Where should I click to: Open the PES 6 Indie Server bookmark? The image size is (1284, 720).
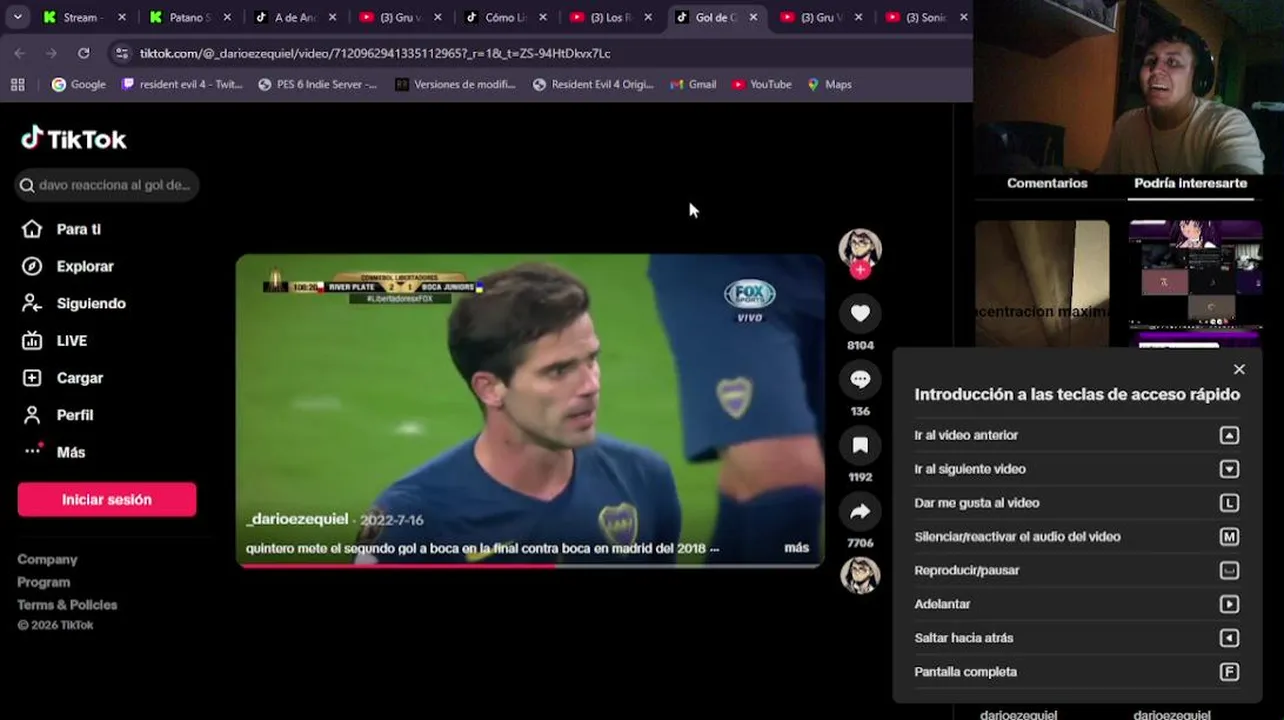[x=317, y=84]
